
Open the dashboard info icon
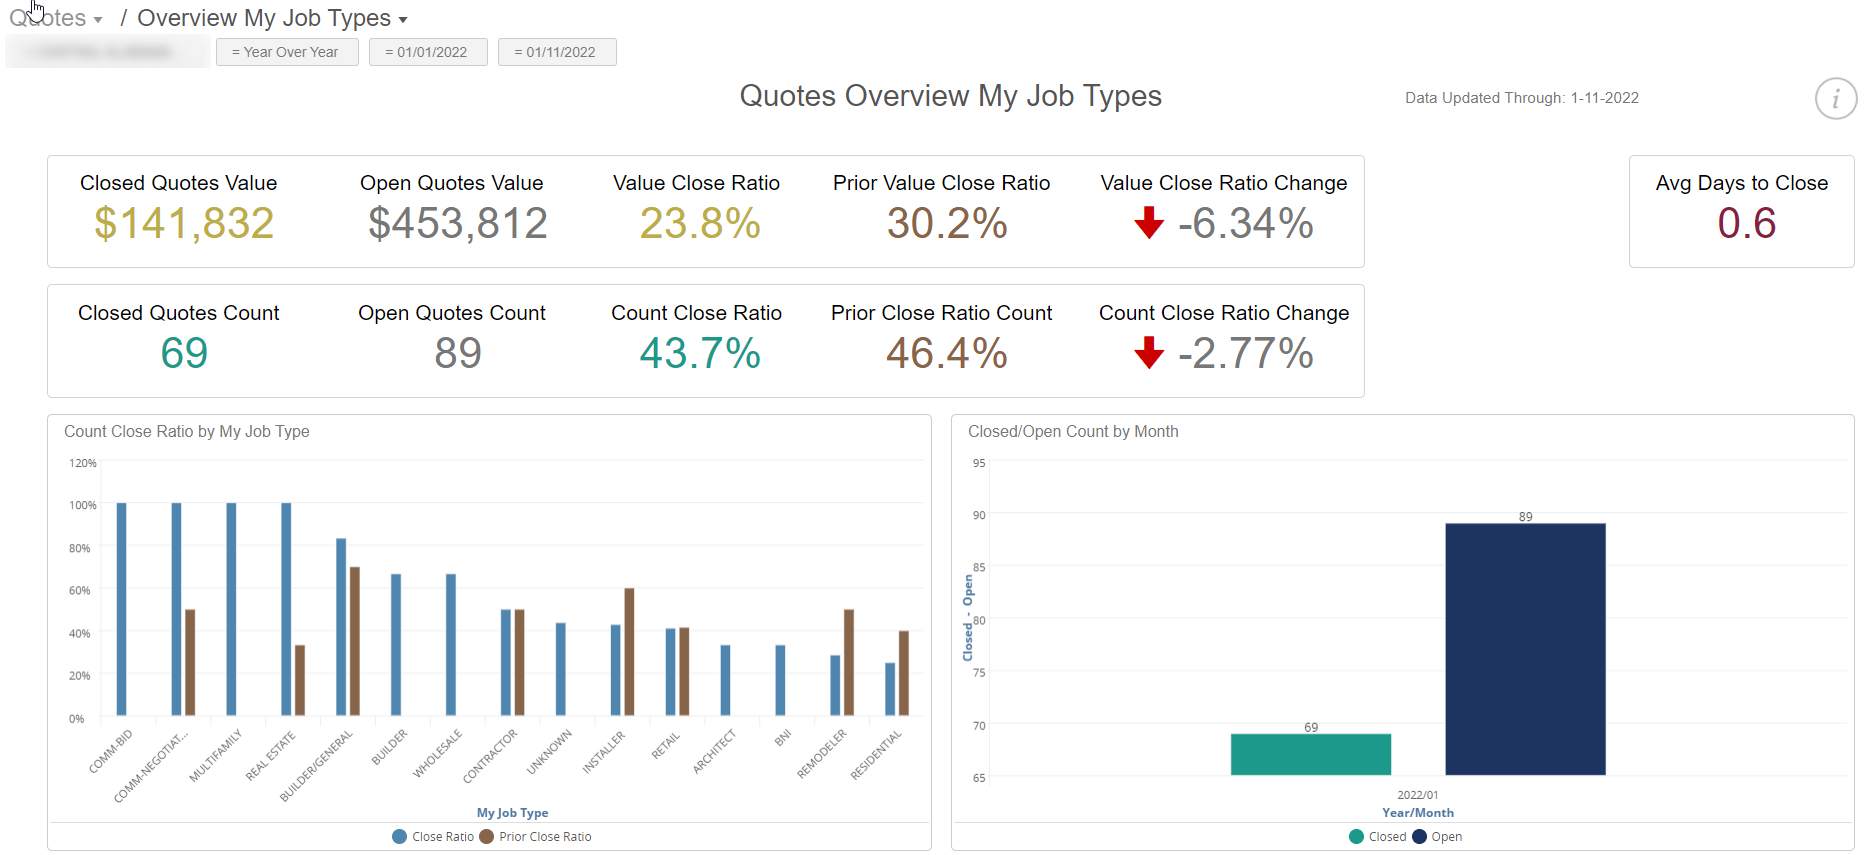click(x=1836, y=99)
